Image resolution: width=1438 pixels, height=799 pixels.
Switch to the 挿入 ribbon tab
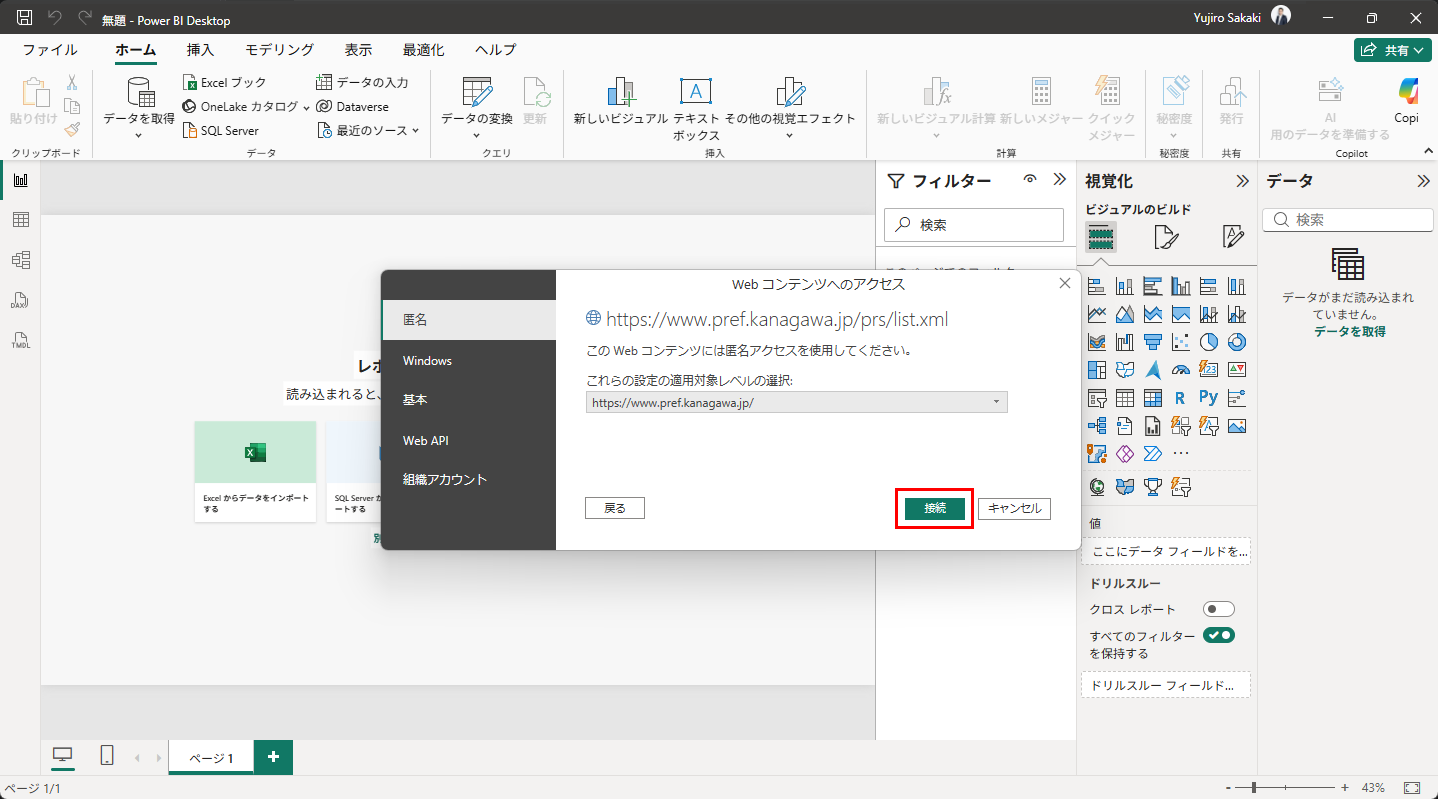click(200, 49)
